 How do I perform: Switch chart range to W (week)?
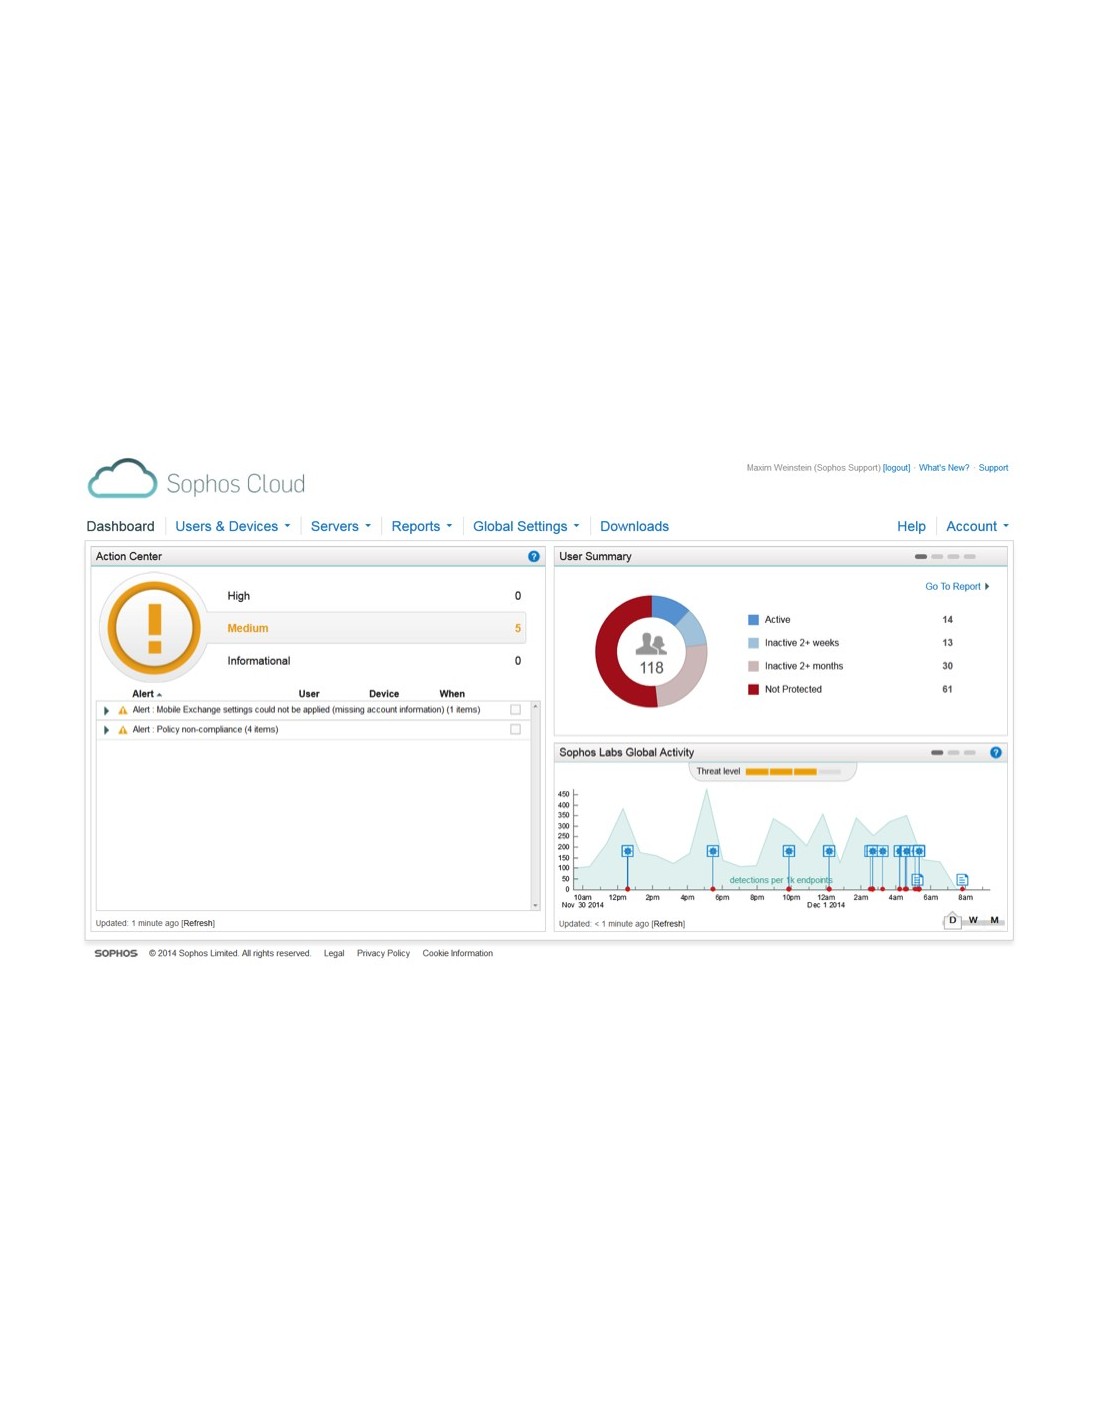point(973,920)
